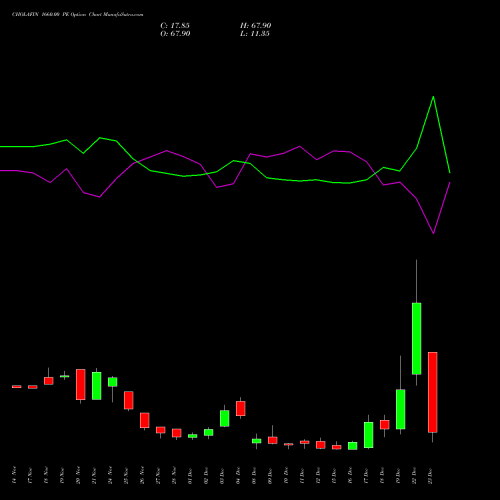500x500 pixels.
Task: Select the green candle for 17 Dec
Action: coord(369,435)
